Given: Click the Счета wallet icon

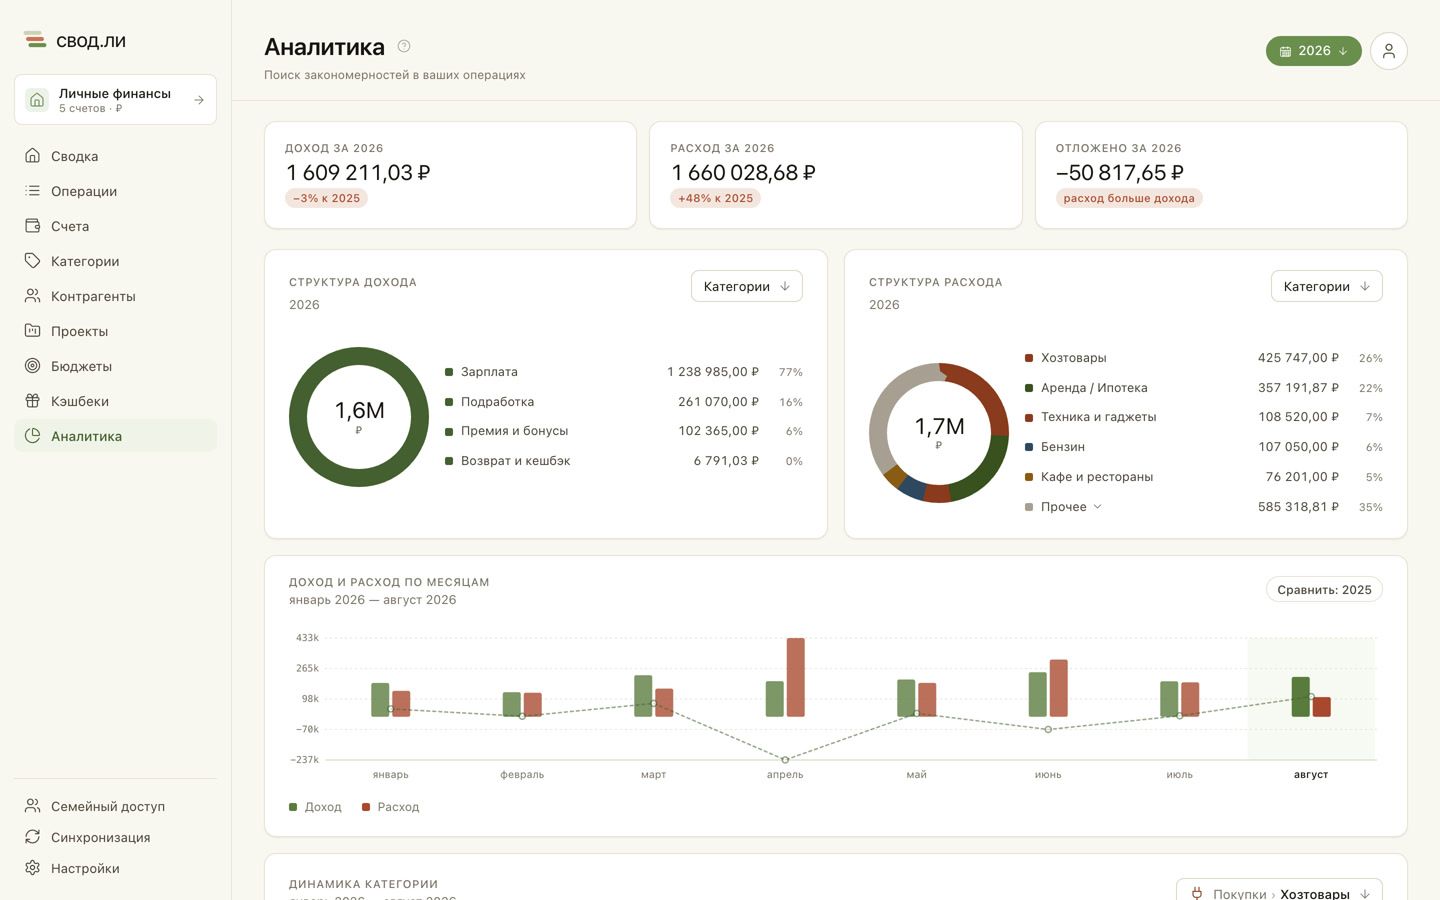Looking at the screenshot, I should tap(33, 226).
